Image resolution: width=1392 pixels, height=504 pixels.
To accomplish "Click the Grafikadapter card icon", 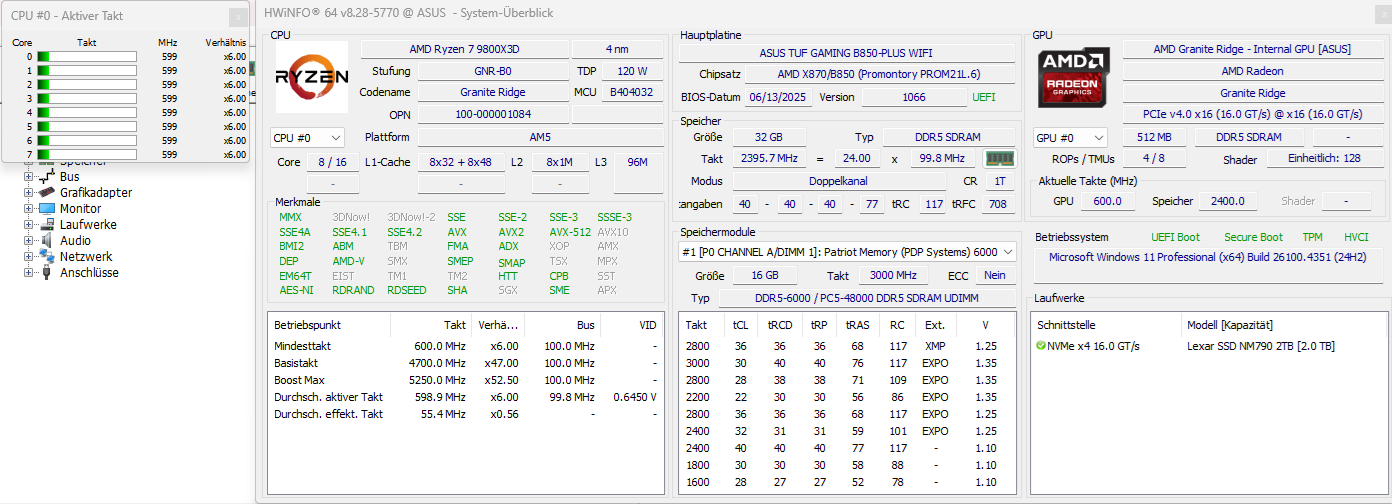I will tap(46, 192).
